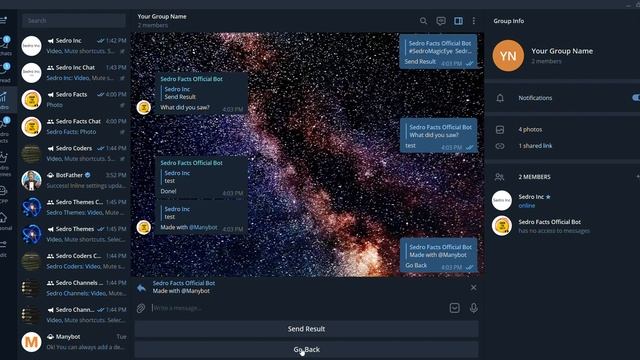Click the sent 'test' message bubble
640x360 pixels.
(438, 135)
